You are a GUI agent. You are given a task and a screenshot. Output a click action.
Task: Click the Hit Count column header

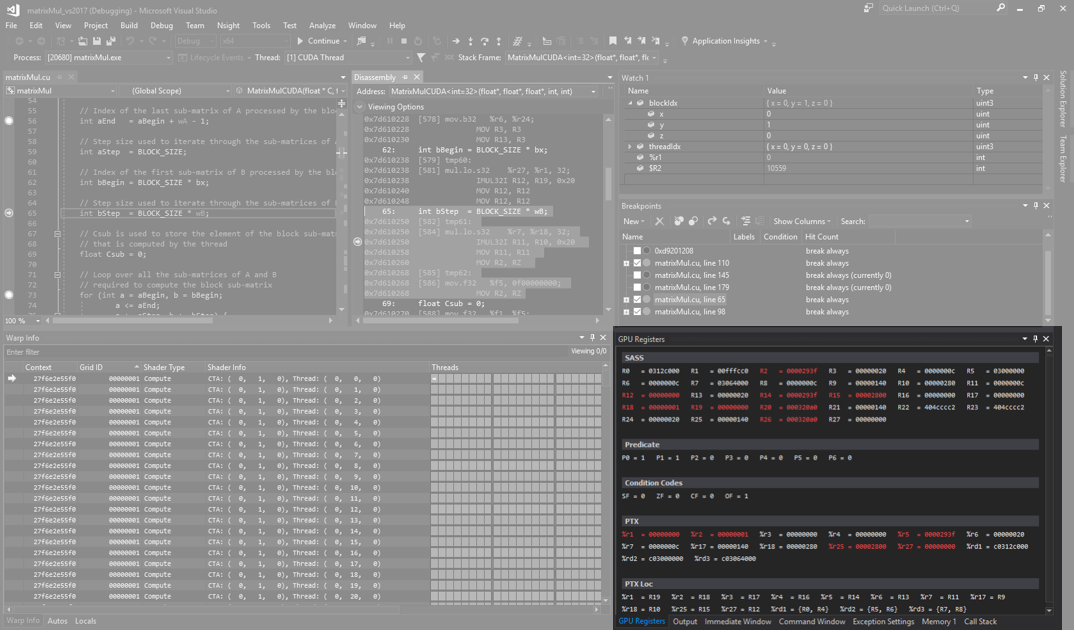pos(821,236)
